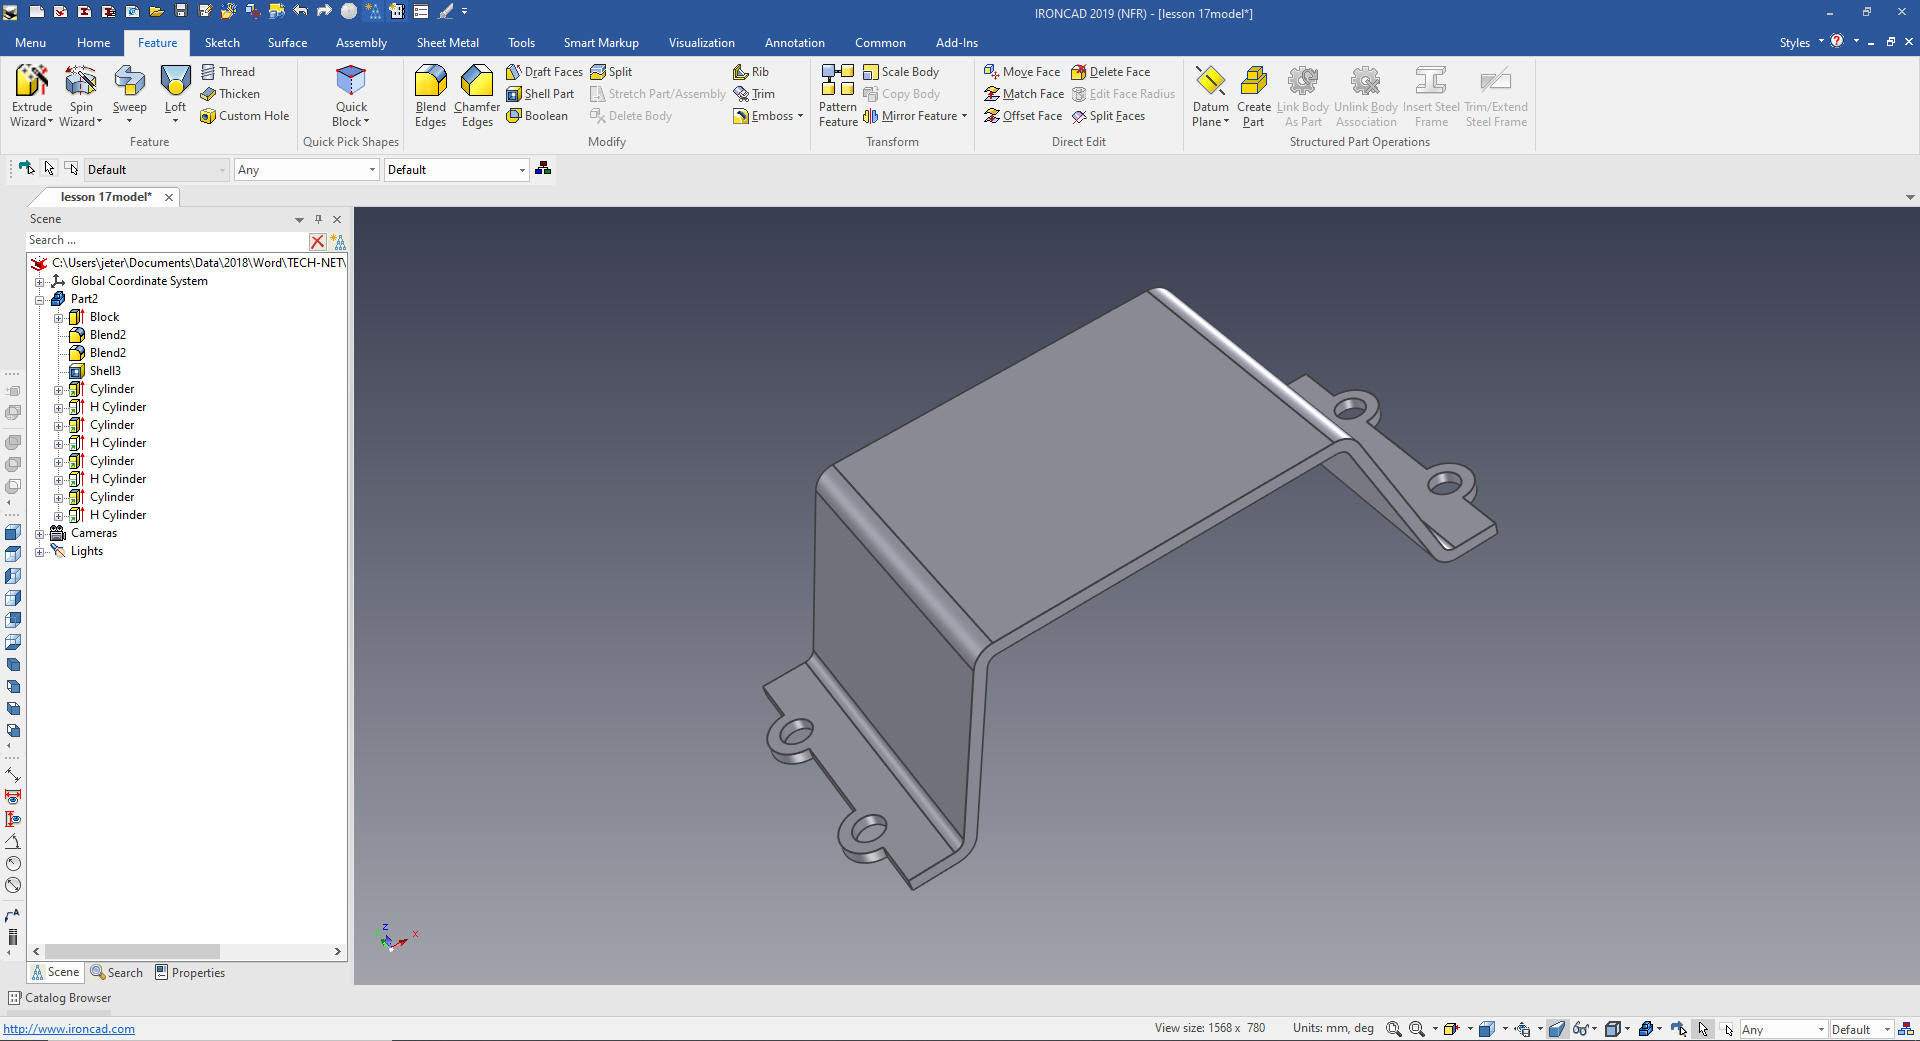This screenshot has height=1041, width=1920.
Task: Expand the Lights tree node
Action: pyautogui.click(x=40, y=552)
